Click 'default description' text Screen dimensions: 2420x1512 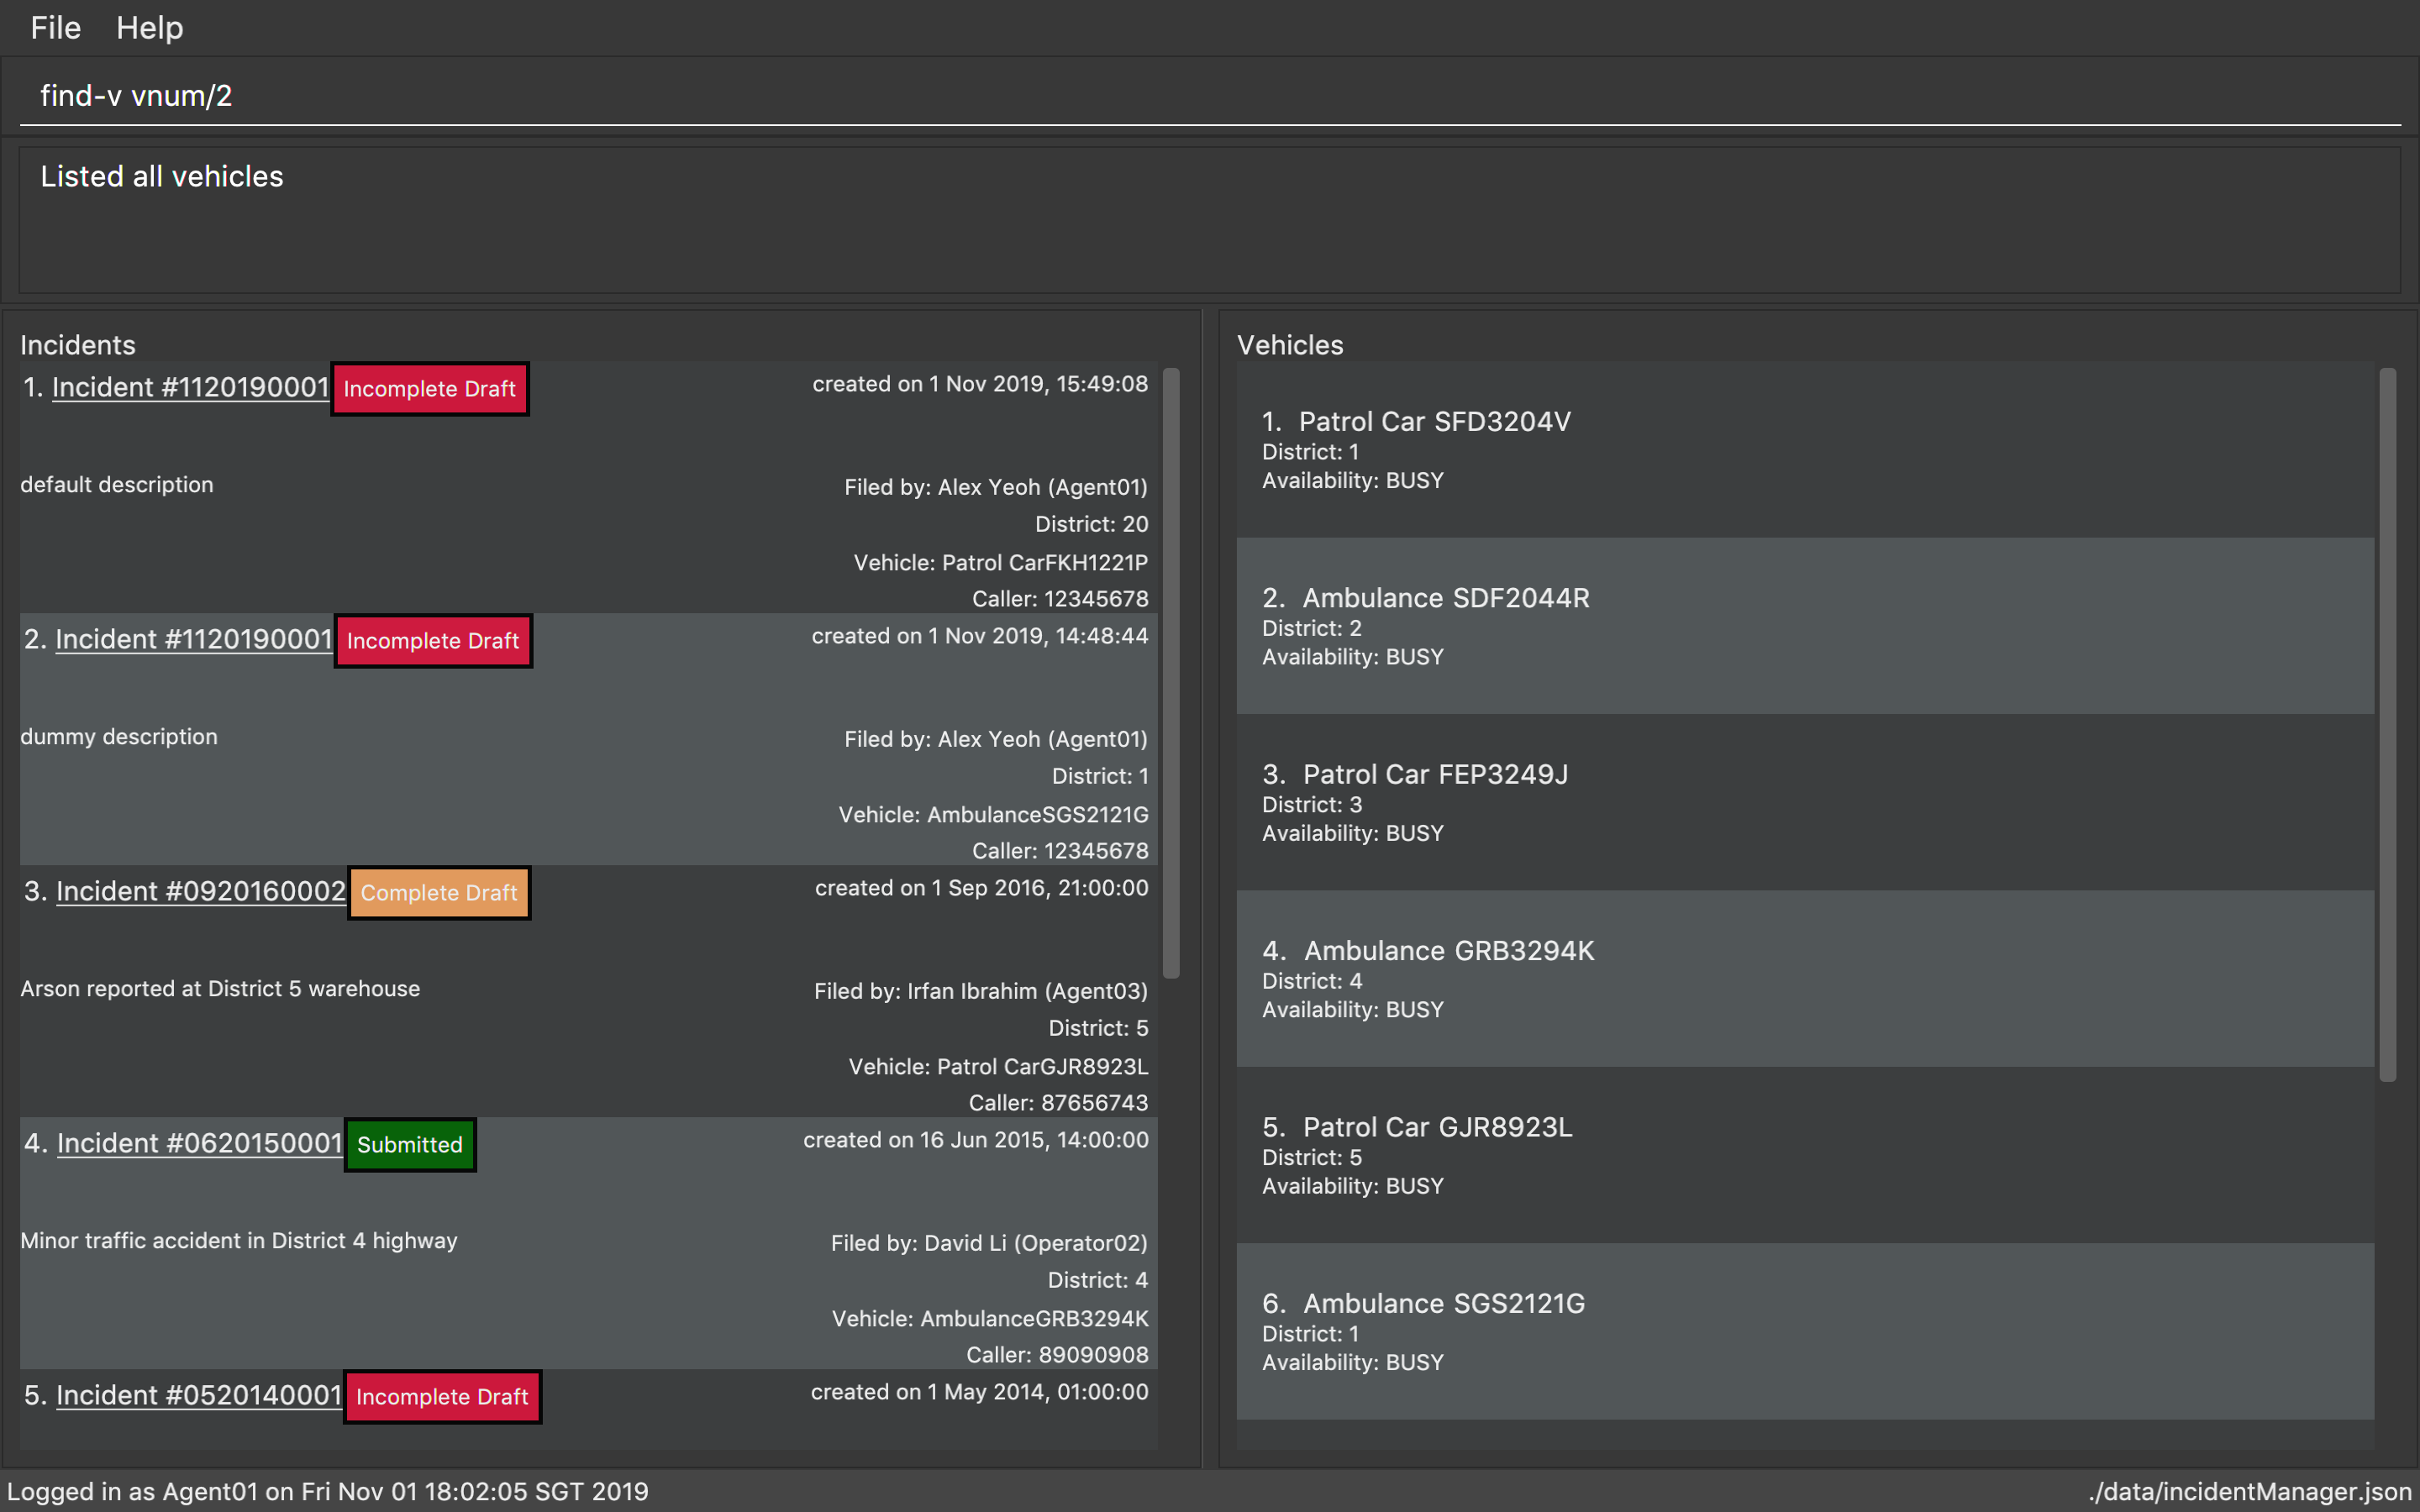(x=117, y=485)
